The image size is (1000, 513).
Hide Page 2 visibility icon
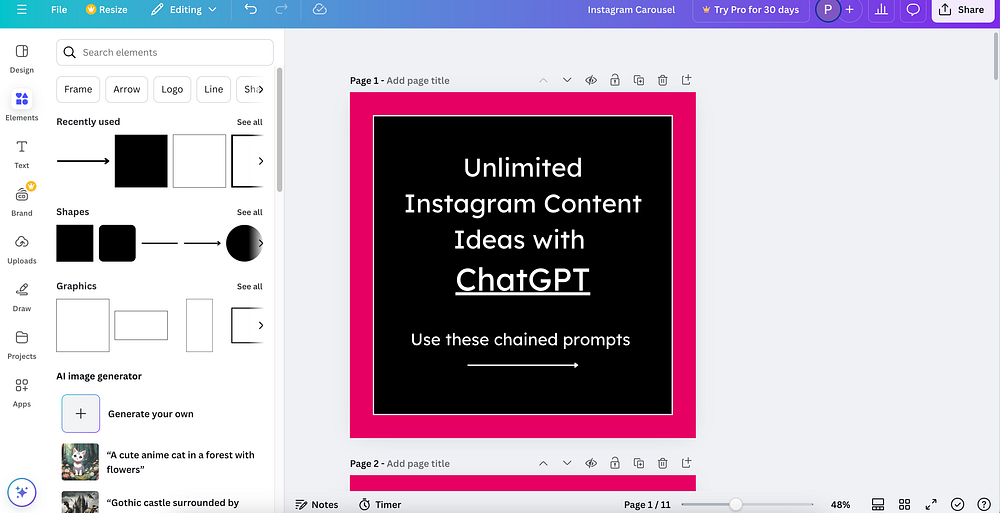(x=591, y=463)
